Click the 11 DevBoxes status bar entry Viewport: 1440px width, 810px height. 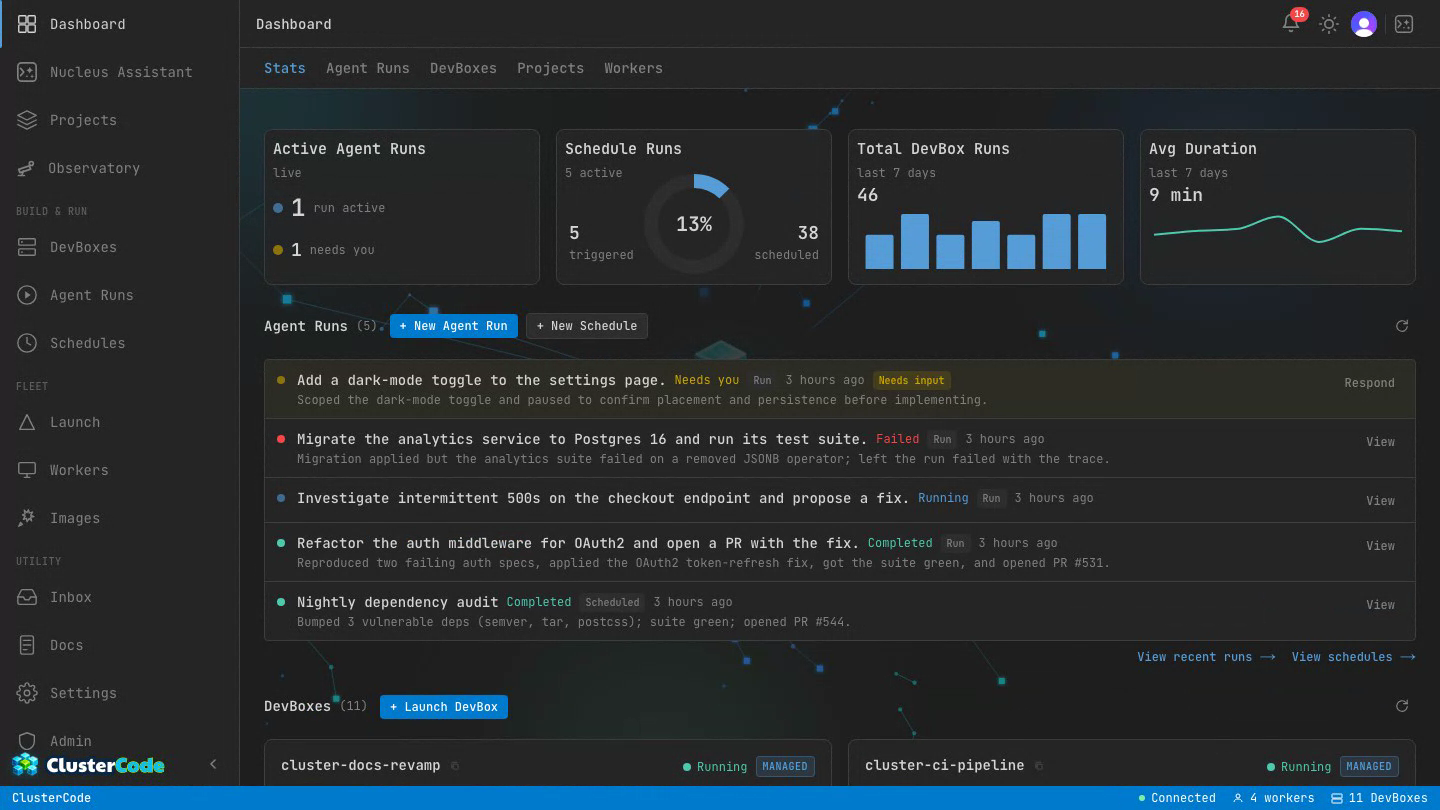coord(1379,798)
